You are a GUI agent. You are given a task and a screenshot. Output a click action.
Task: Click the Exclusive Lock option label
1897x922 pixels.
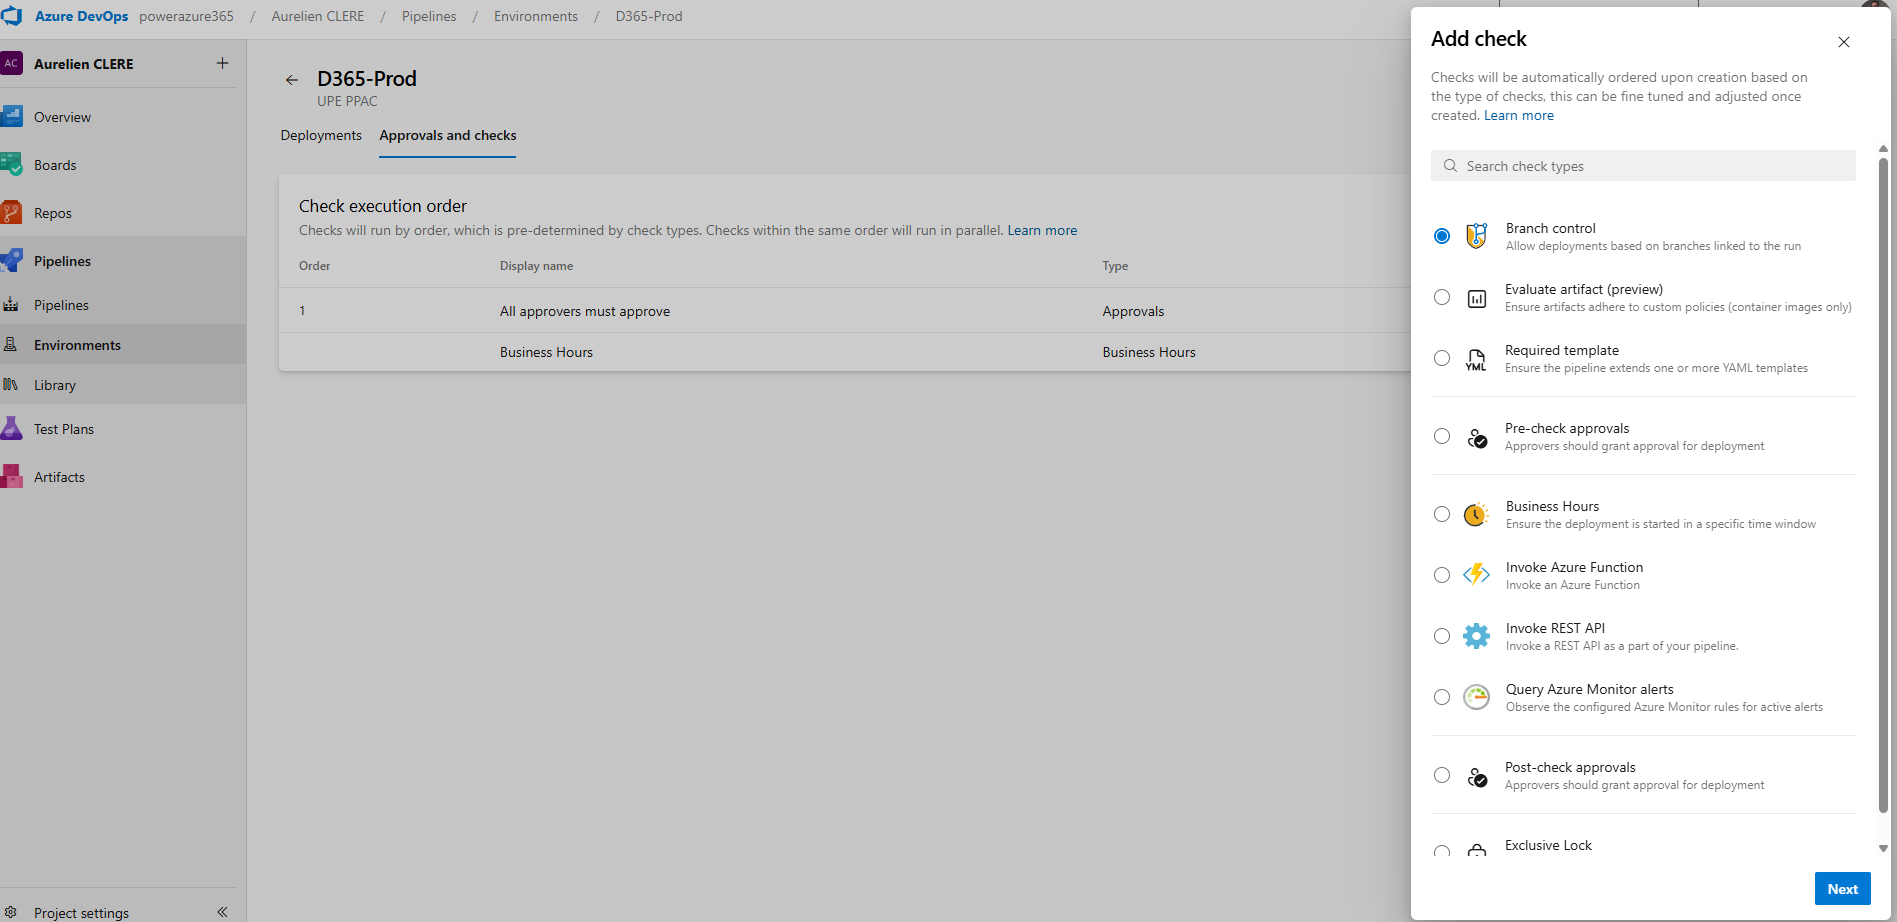(1548, 845)
